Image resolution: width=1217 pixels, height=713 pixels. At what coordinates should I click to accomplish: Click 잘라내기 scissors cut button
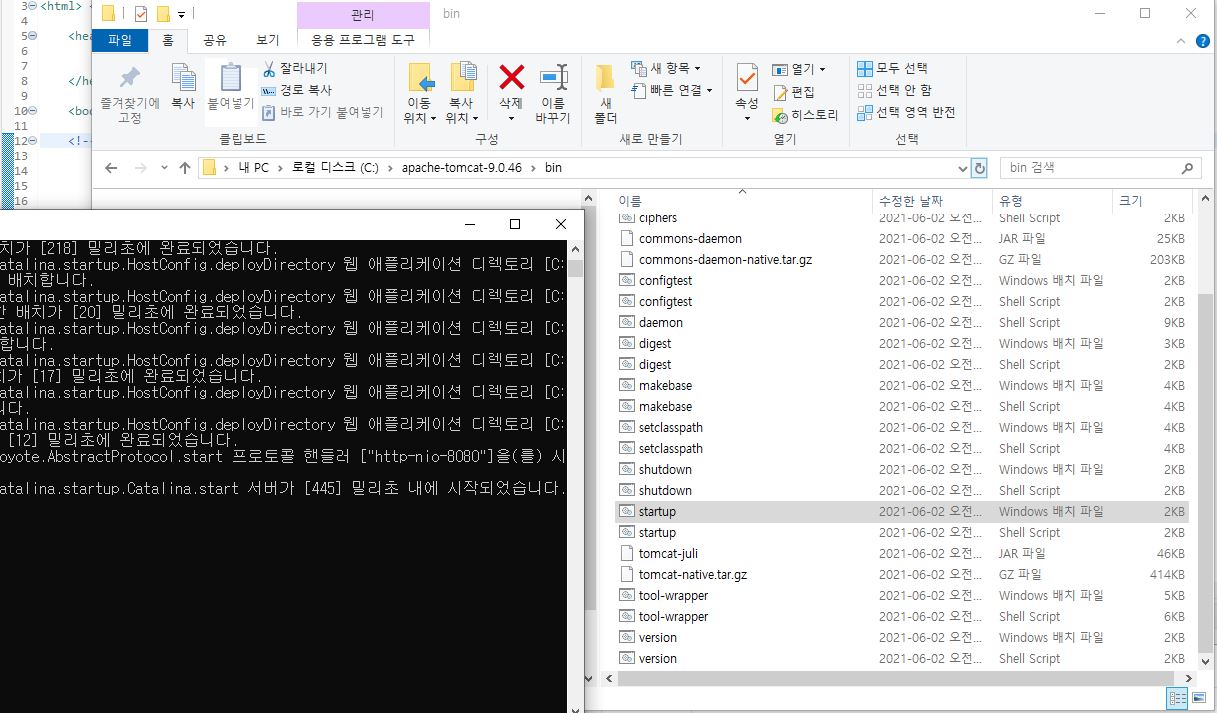click(295, 68)
